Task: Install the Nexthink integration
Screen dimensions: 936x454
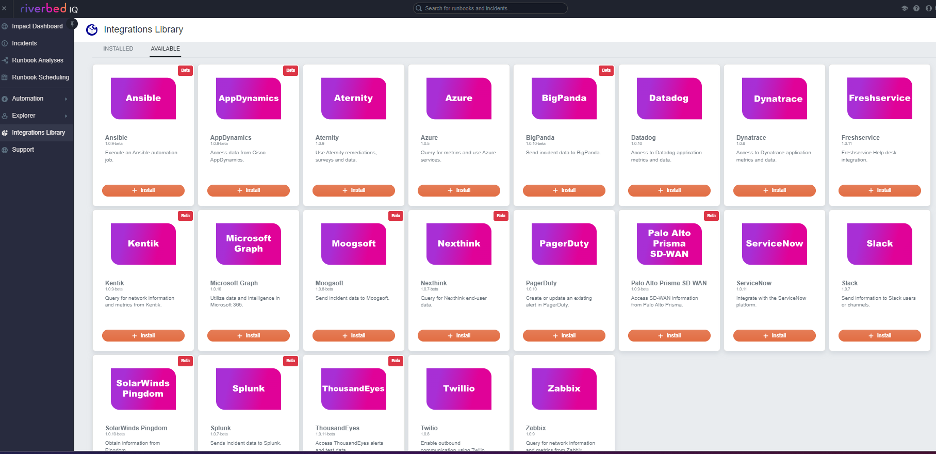Action: [458, 335]
